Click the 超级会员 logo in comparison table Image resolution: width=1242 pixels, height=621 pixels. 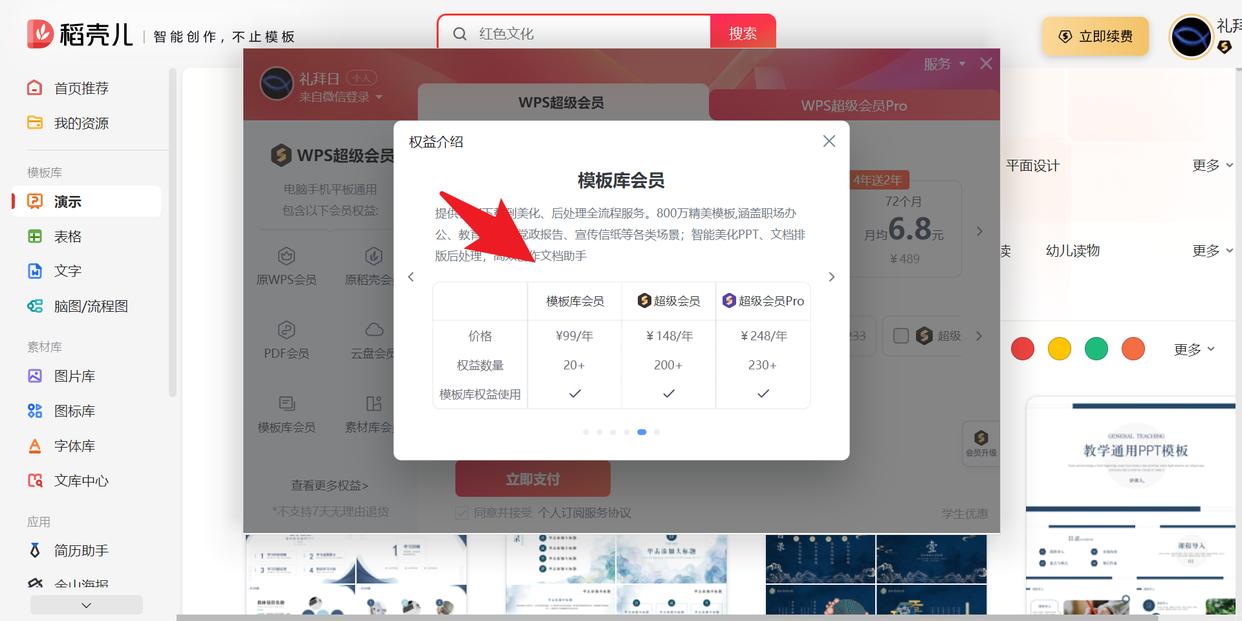click(x=644, y=301)
